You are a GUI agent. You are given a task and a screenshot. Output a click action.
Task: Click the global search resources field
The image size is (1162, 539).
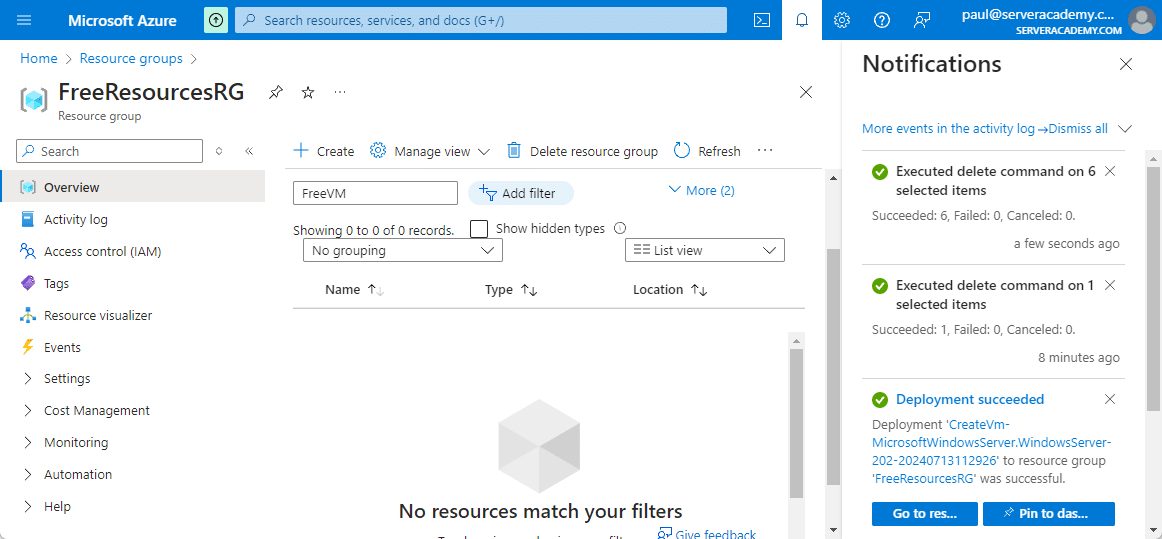[x=481, y=20]
